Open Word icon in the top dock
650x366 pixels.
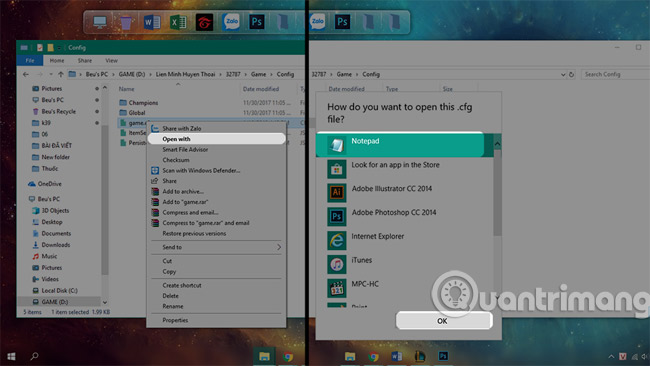pos(152,22)
